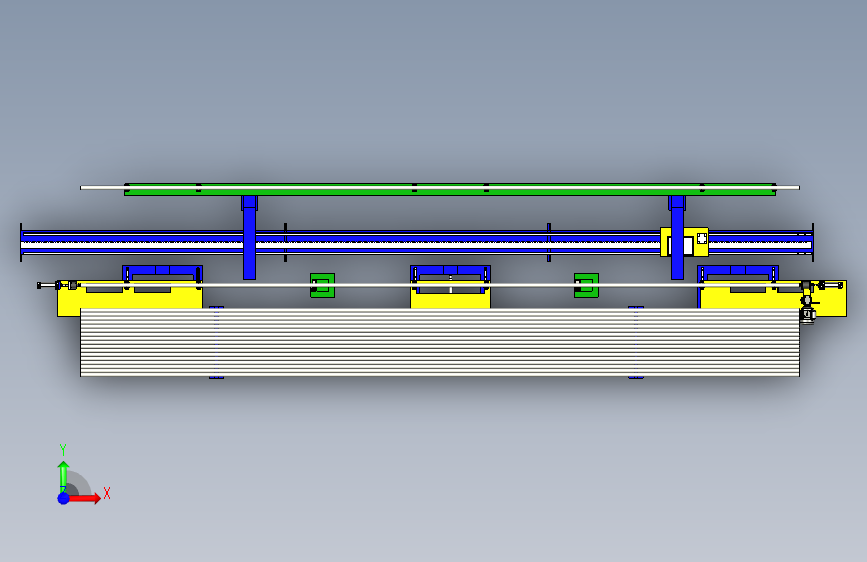Select the stacked white panel bundle
867x562 pixels.
coord(440,342)
